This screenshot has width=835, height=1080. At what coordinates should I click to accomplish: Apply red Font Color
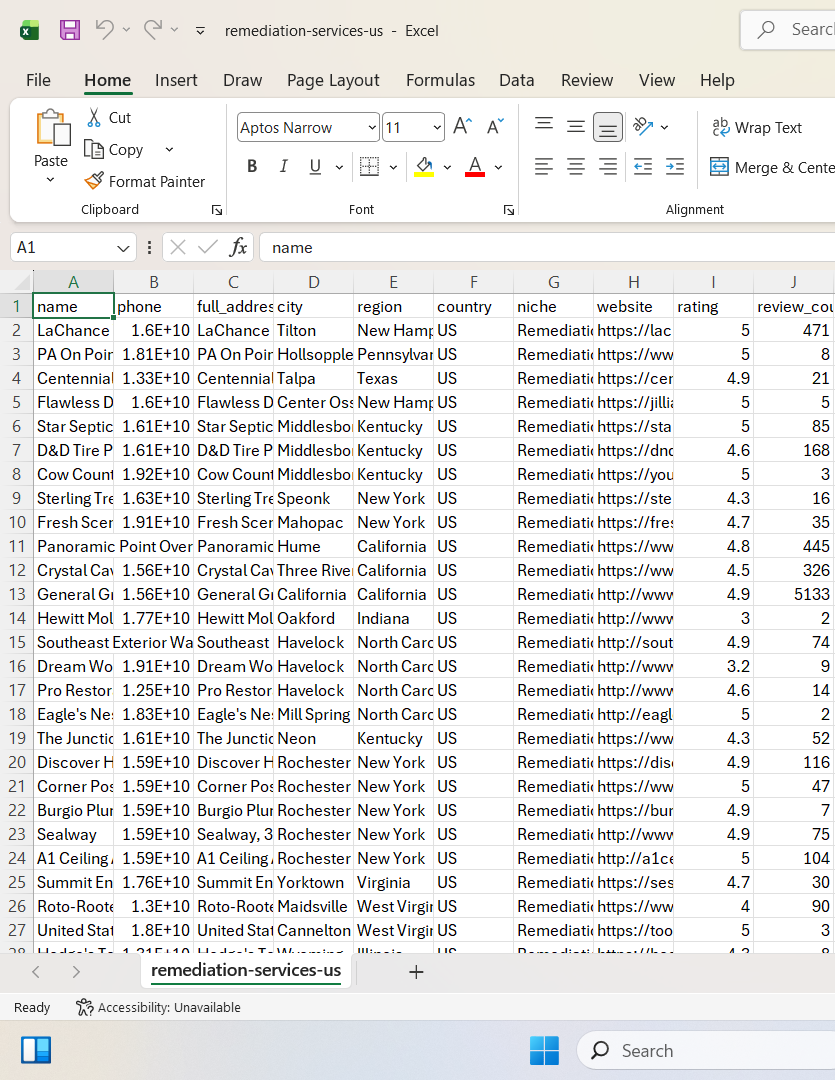475,166
